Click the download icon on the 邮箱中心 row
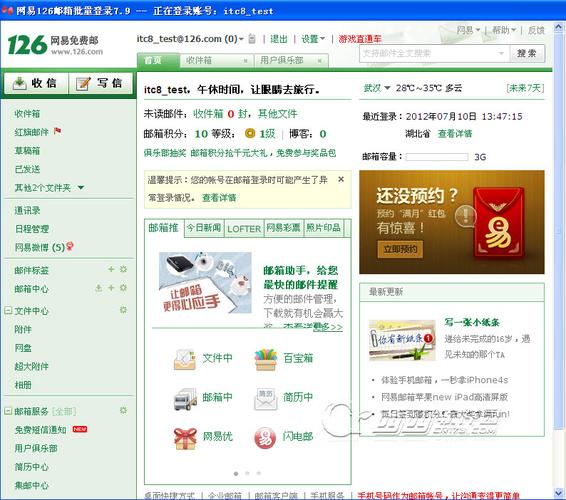Viewport: 566px width, 500px height. tap(99, 288)
